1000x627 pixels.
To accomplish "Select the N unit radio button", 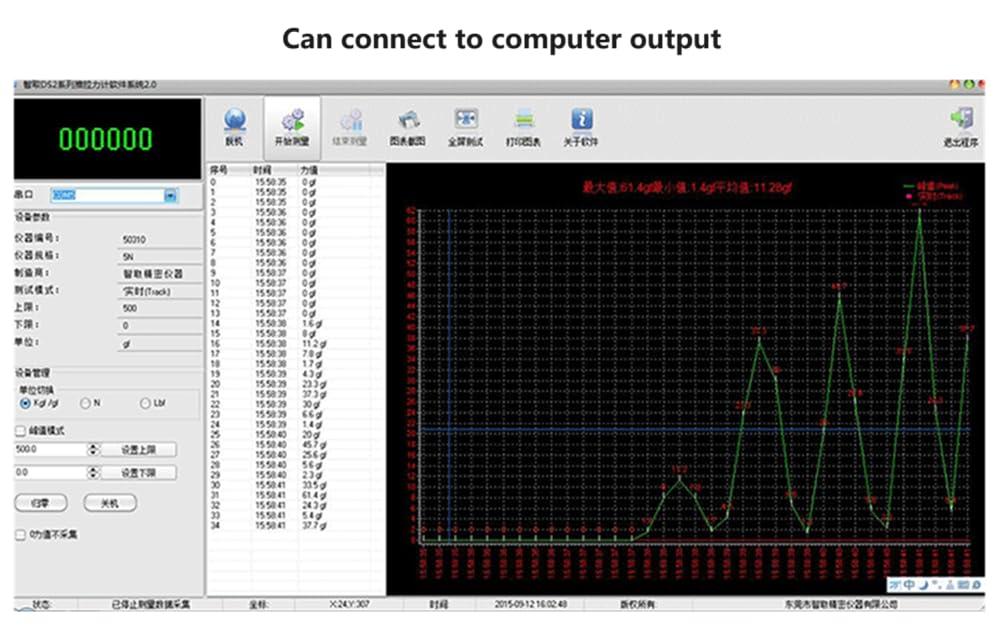I will tap(85, 403).
